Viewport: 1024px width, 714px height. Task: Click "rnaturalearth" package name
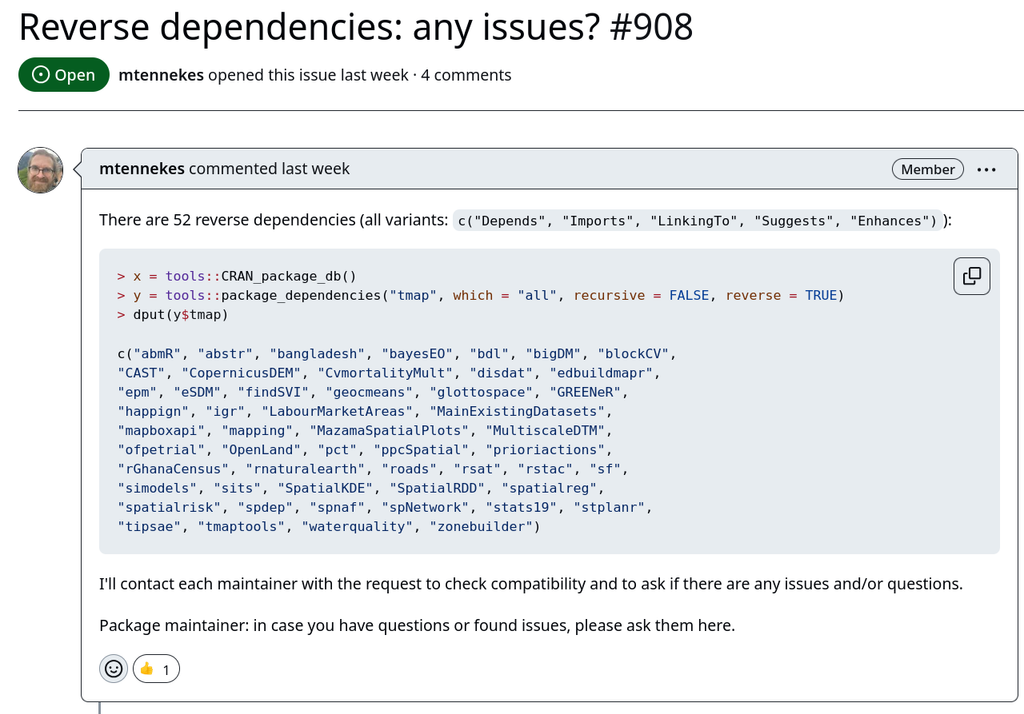click(x=306, y=469)
